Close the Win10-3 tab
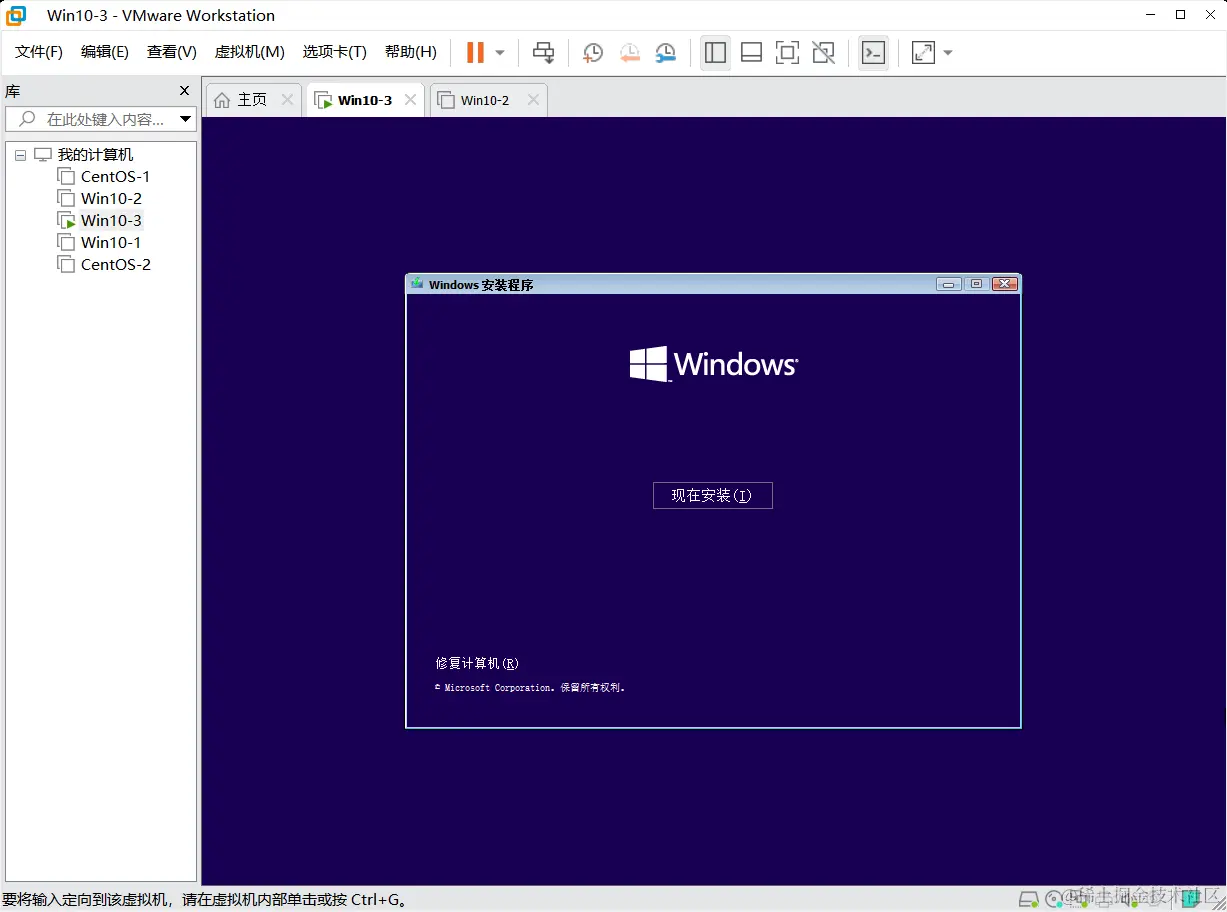Image resolution: width=1227 pixels, height=912 pixels. [x=410, y=100]
